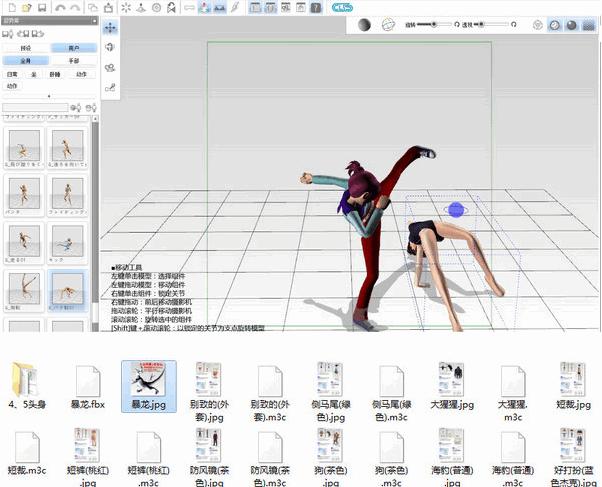Select the rotate-object tool in viewport sidebar
The image size is (602, 487).
[111, 47]
